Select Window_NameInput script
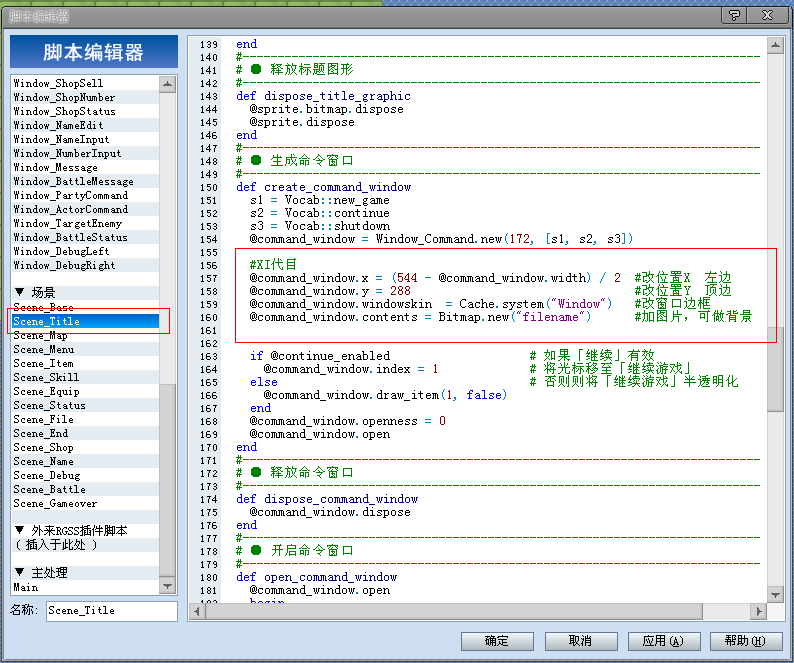 pyautogui.click(x=85, y=139)
